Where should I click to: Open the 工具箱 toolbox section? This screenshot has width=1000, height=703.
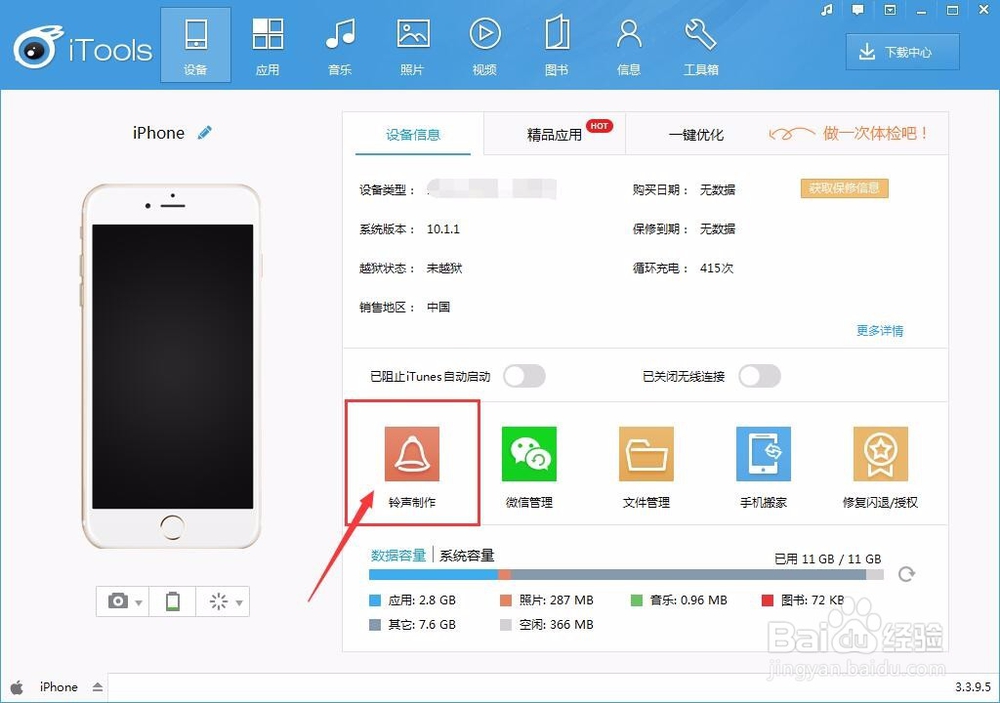pyautogui.click(x=701, y=44)
